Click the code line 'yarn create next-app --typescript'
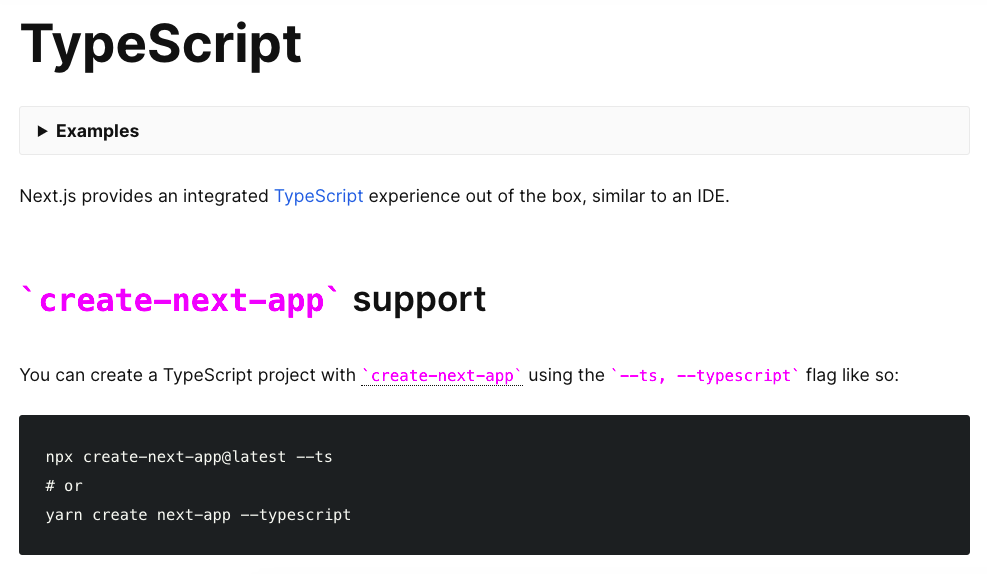Screen dimensions: 987x574 pos(198,515)
